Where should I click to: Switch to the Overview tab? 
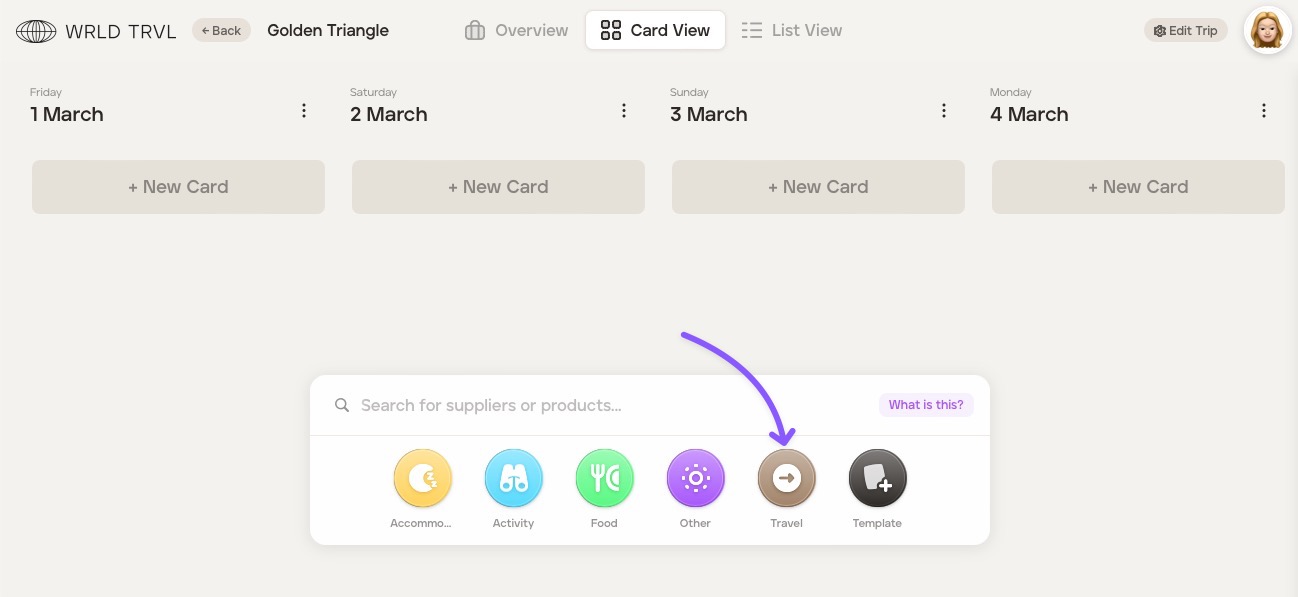point(516,31)
